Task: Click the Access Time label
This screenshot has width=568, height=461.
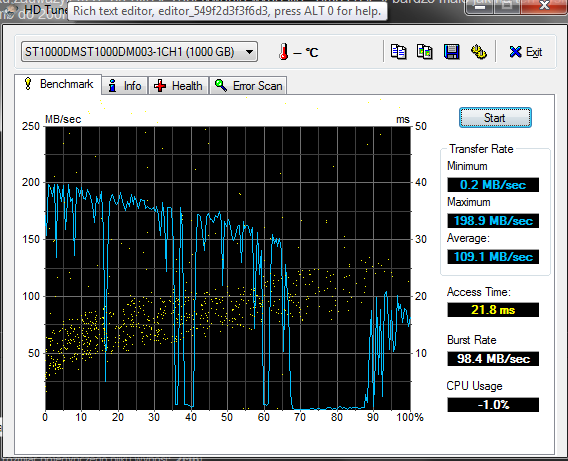Action: 479,292
